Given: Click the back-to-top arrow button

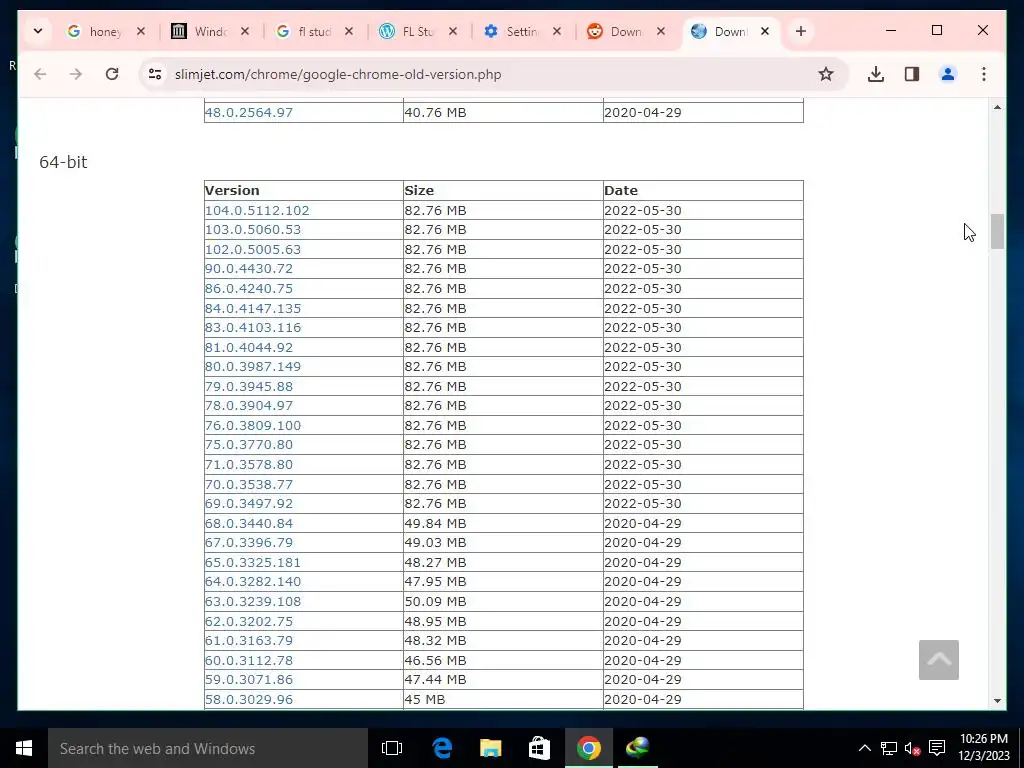Looking at the screenshot, I should (938, 660).
